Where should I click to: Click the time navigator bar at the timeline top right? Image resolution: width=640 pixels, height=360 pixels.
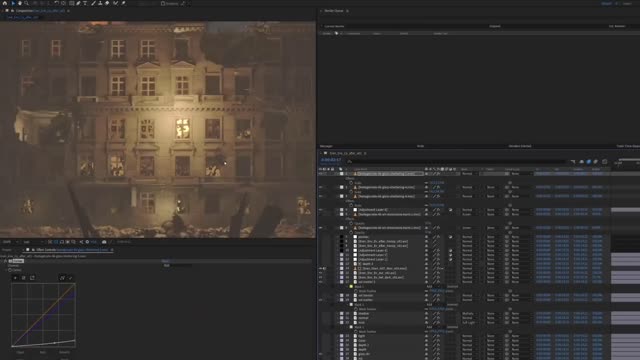(629, 160)
